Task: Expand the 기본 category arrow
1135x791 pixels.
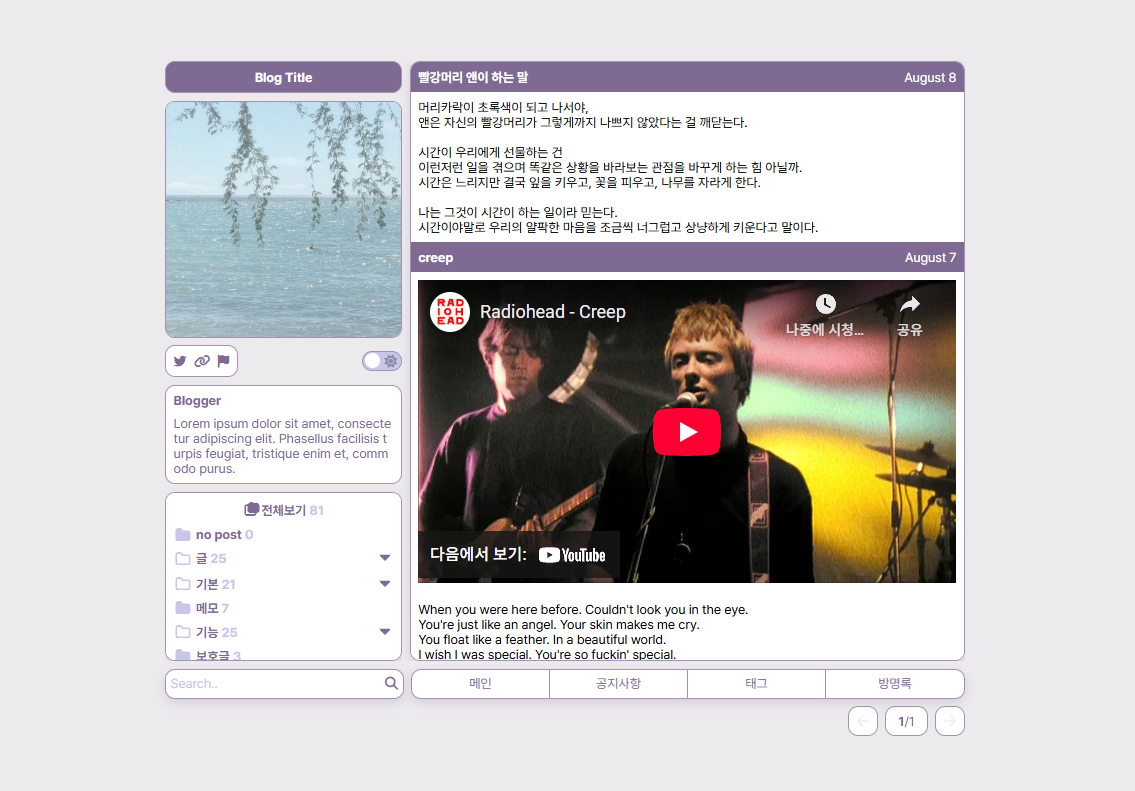Action: [x=385, y=583]
